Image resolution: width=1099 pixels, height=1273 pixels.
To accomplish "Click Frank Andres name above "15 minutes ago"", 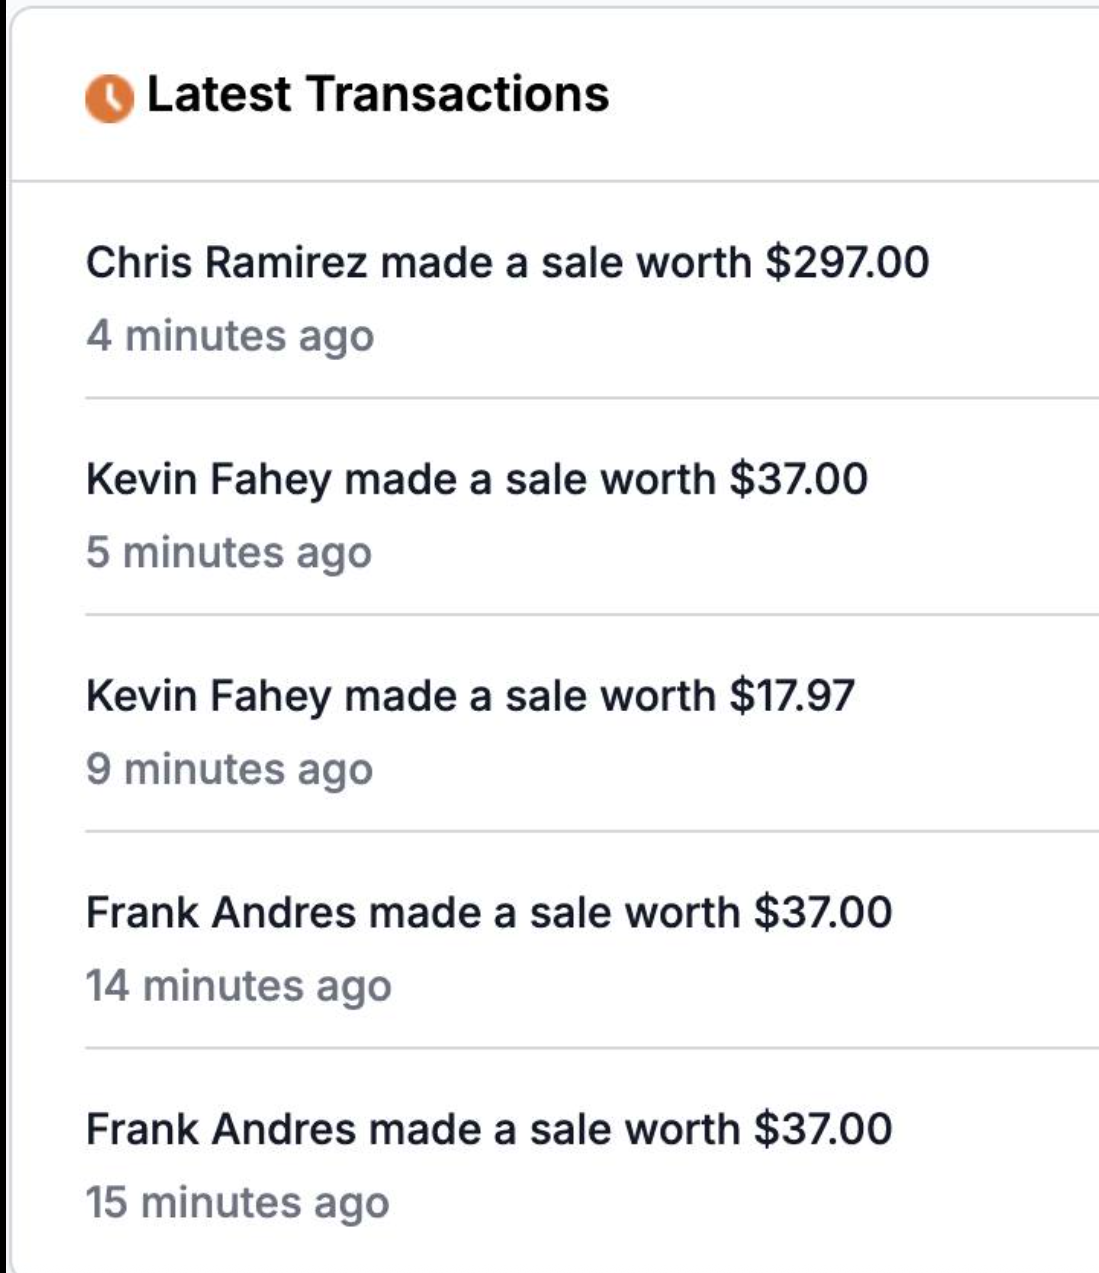I will click(221, 1130).
